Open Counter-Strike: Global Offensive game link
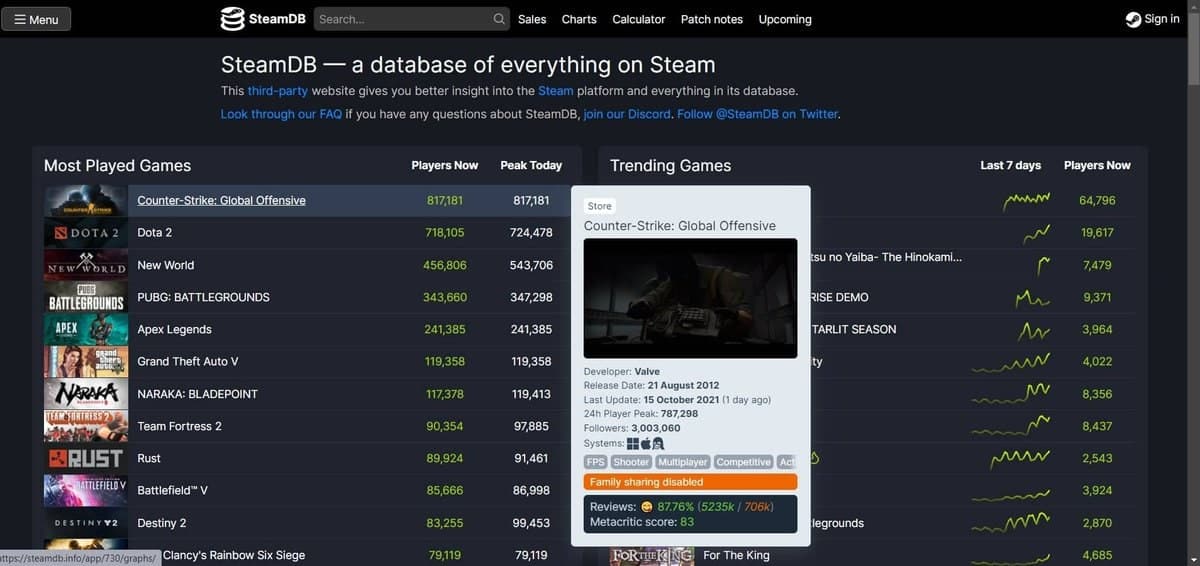Viewport: 1200px width, 566px height. [221, 200]
